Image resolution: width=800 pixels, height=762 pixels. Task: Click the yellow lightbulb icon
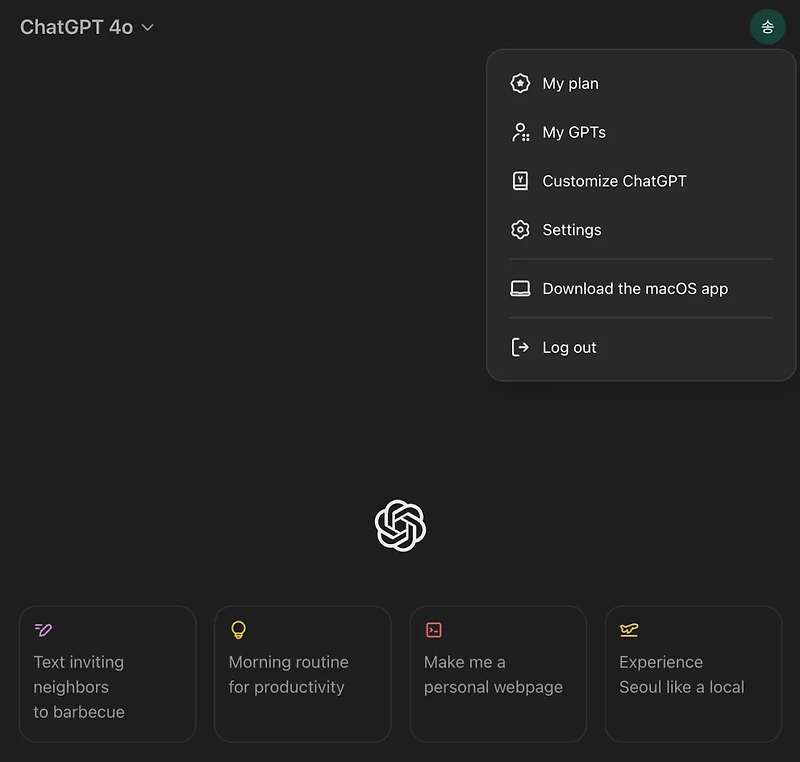click(x=238, y=630)
